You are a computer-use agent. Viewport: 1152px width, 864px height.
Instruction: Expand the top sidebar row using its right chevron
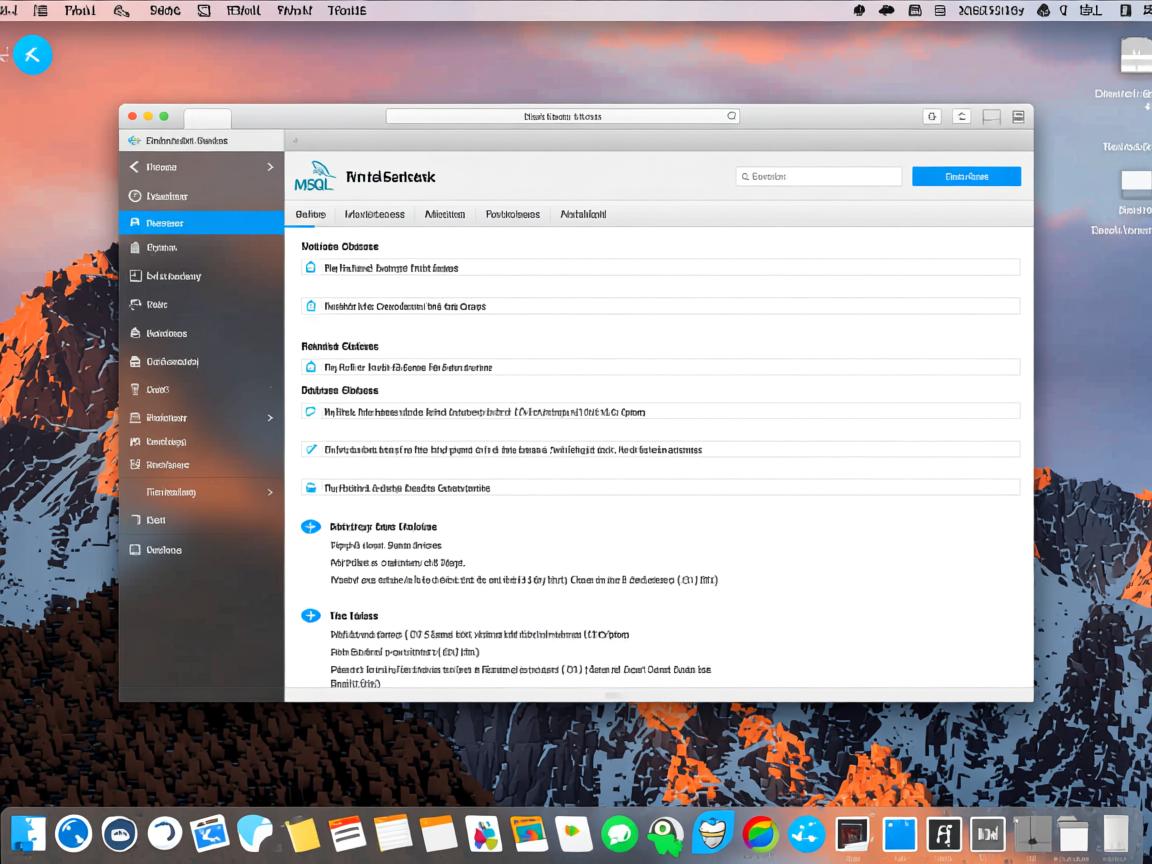point(270,167)
